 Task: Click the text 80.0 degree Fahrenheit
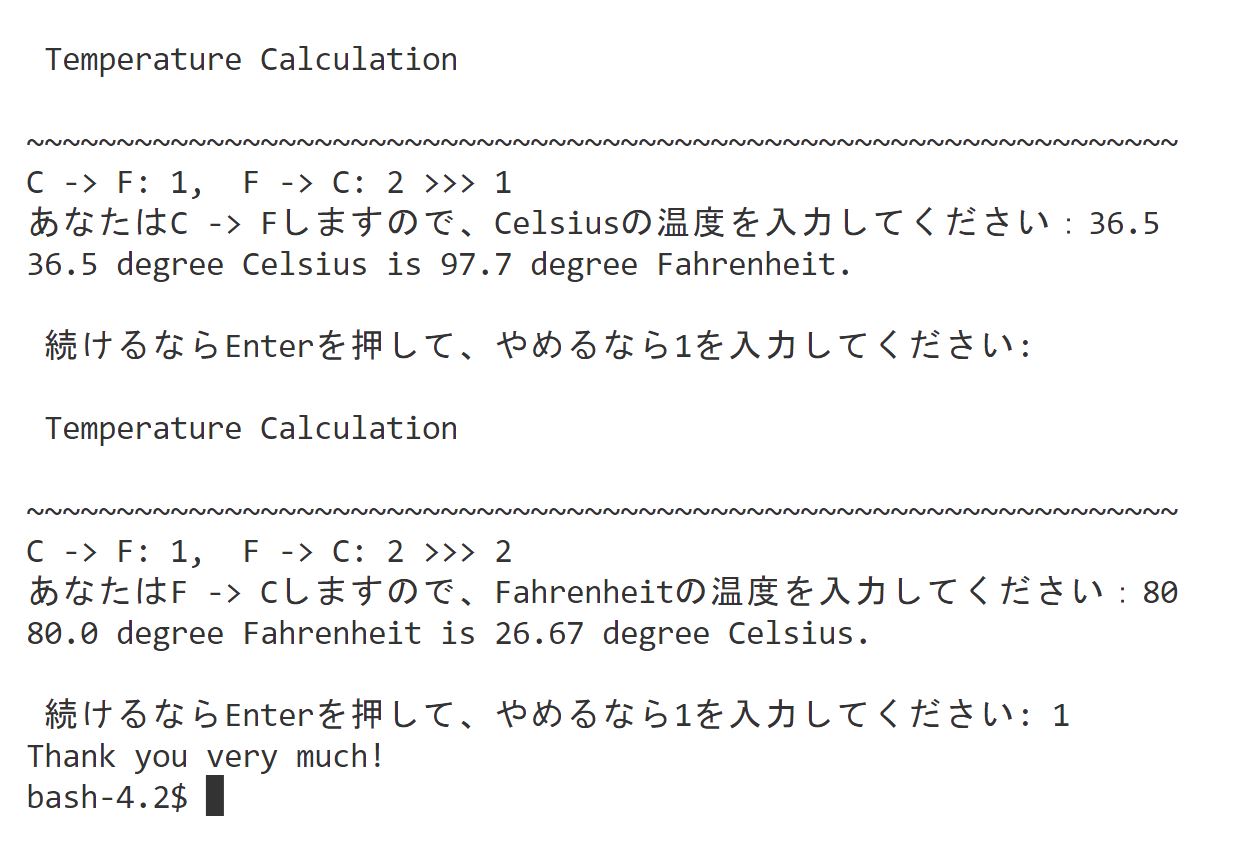[x=224, y=634]
